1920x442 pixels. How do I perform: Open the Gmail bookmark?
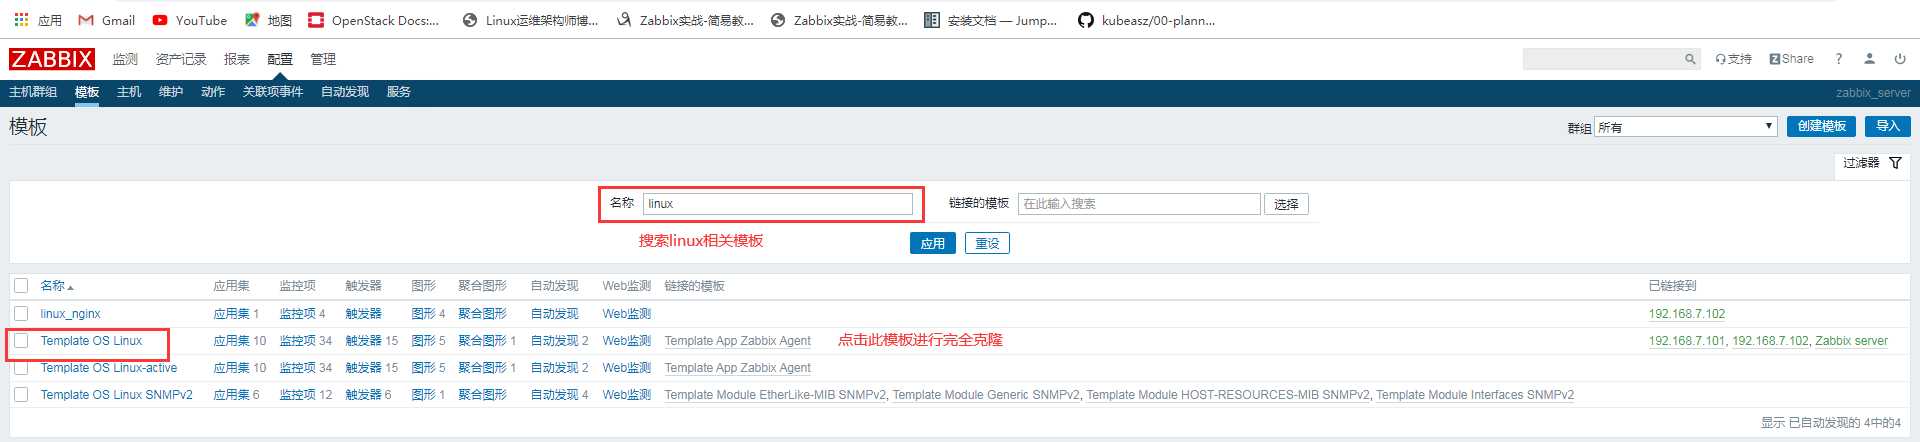[x=106, y=20]
